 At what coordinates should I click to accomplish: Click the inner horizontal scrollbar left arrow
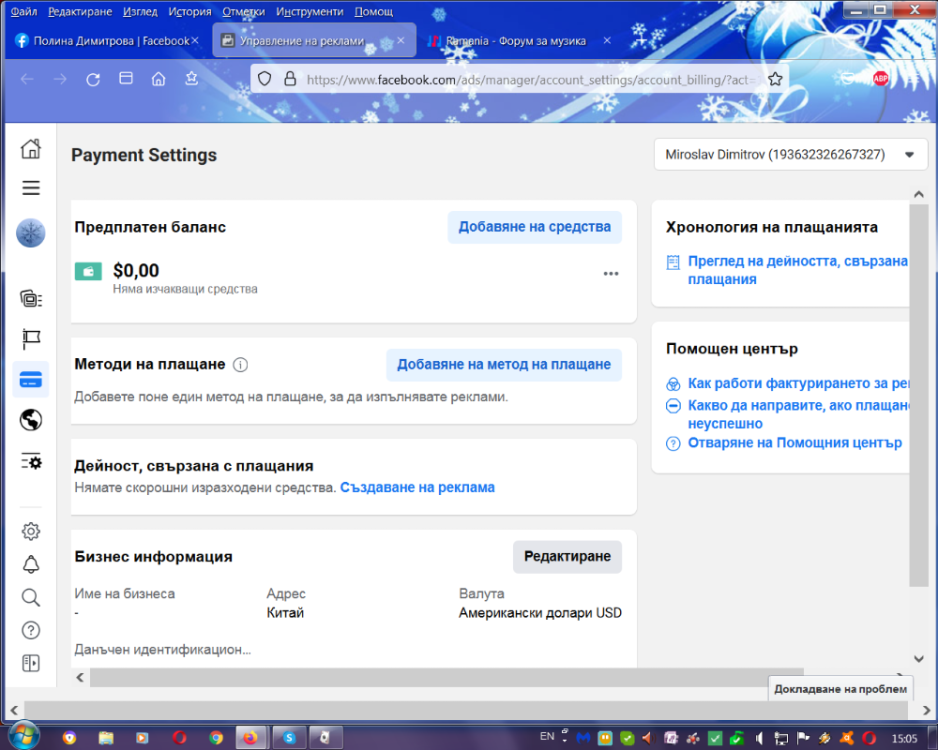[80, 677]
